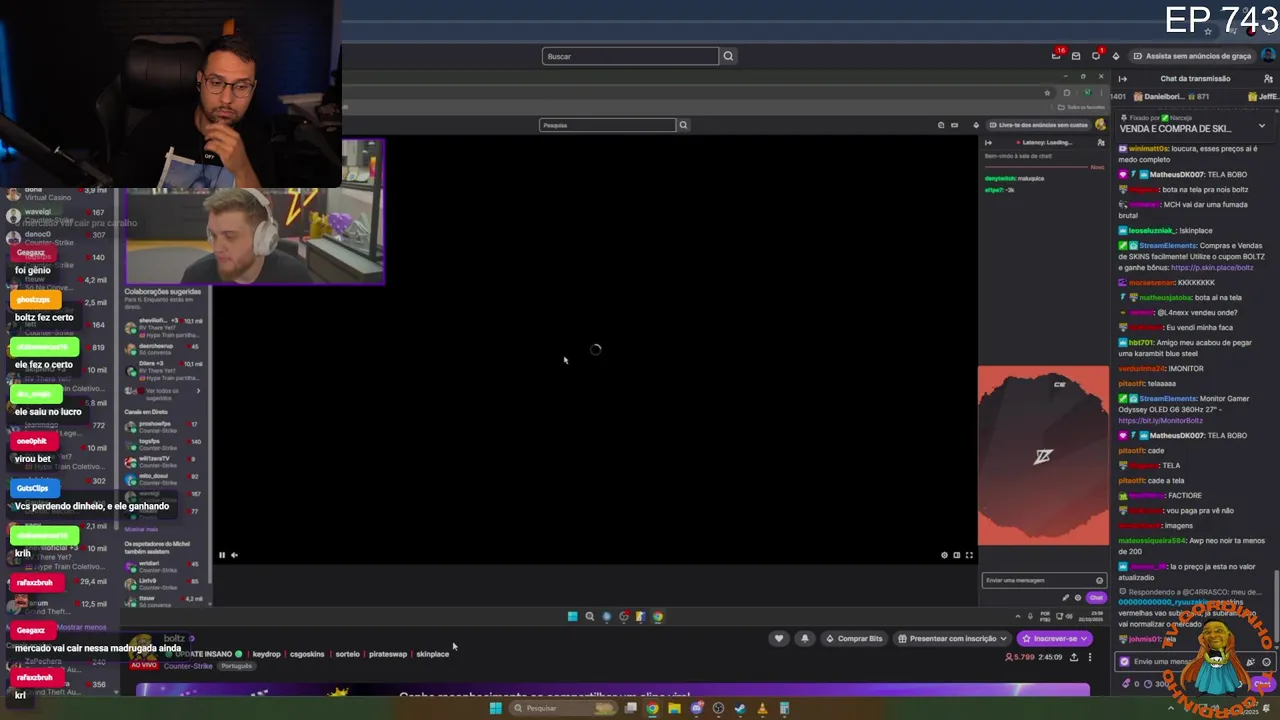The width and height of the screenshot is (1280, 720).
Task: Click the Buscar search field at top
Action: pyautogui.click(x=630, y=56)
